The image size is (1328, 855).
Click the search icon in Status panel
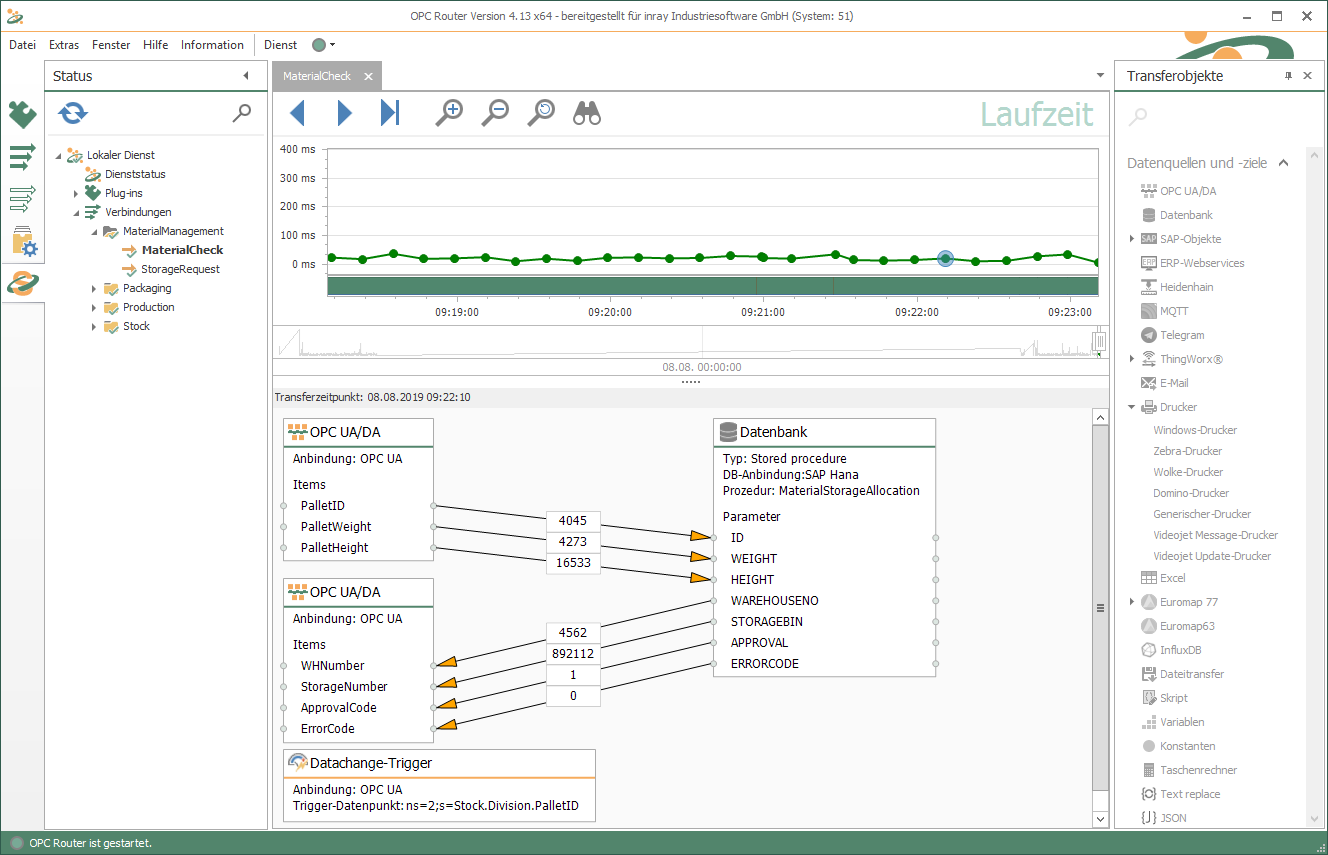[241, 113]
